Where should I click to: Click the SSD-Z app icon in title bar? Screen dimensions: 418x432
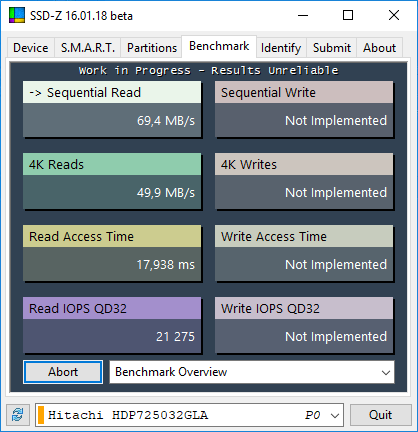[x=17, y=15]
